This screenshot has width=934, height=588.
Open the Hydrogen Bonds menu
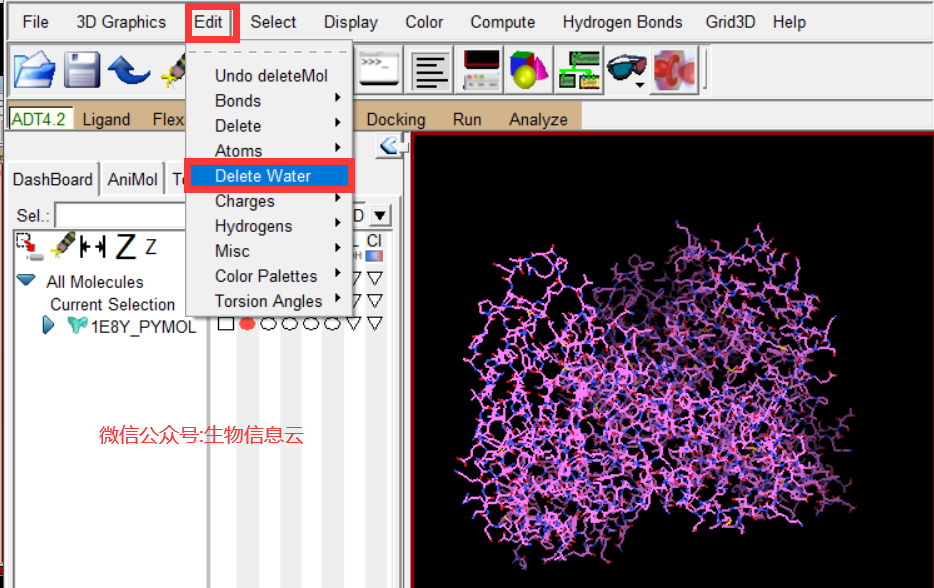click(x=622, y=22)
